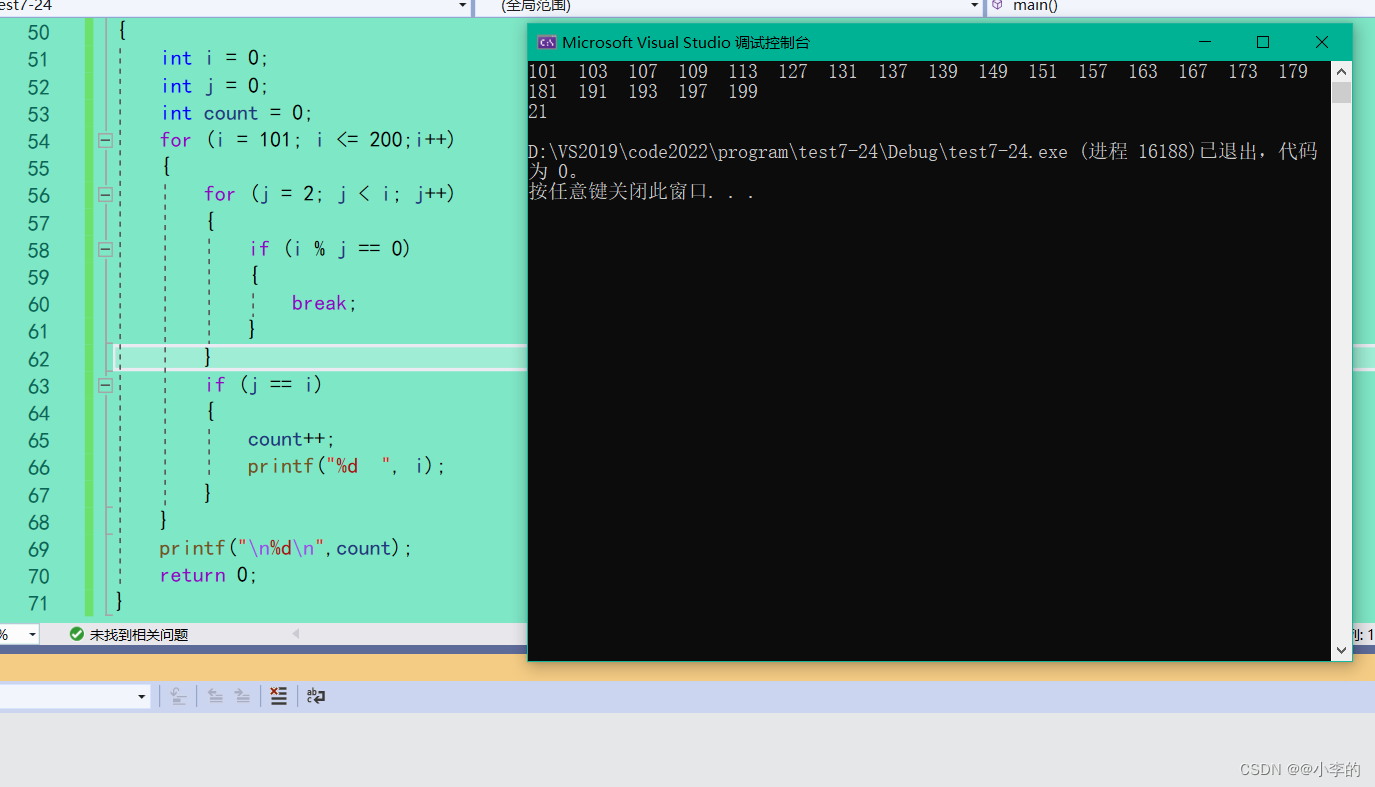The image size is (1375, 787).
Task: Open the project scope dropdown labeled test7-24
Action: click(462, 6)
